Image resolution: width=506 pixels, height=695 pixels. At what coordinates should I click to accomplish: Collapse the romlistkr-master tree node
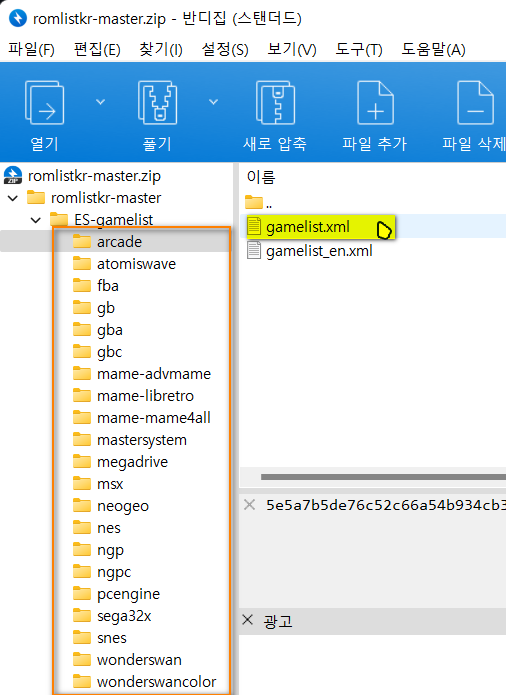coord(13,198)
